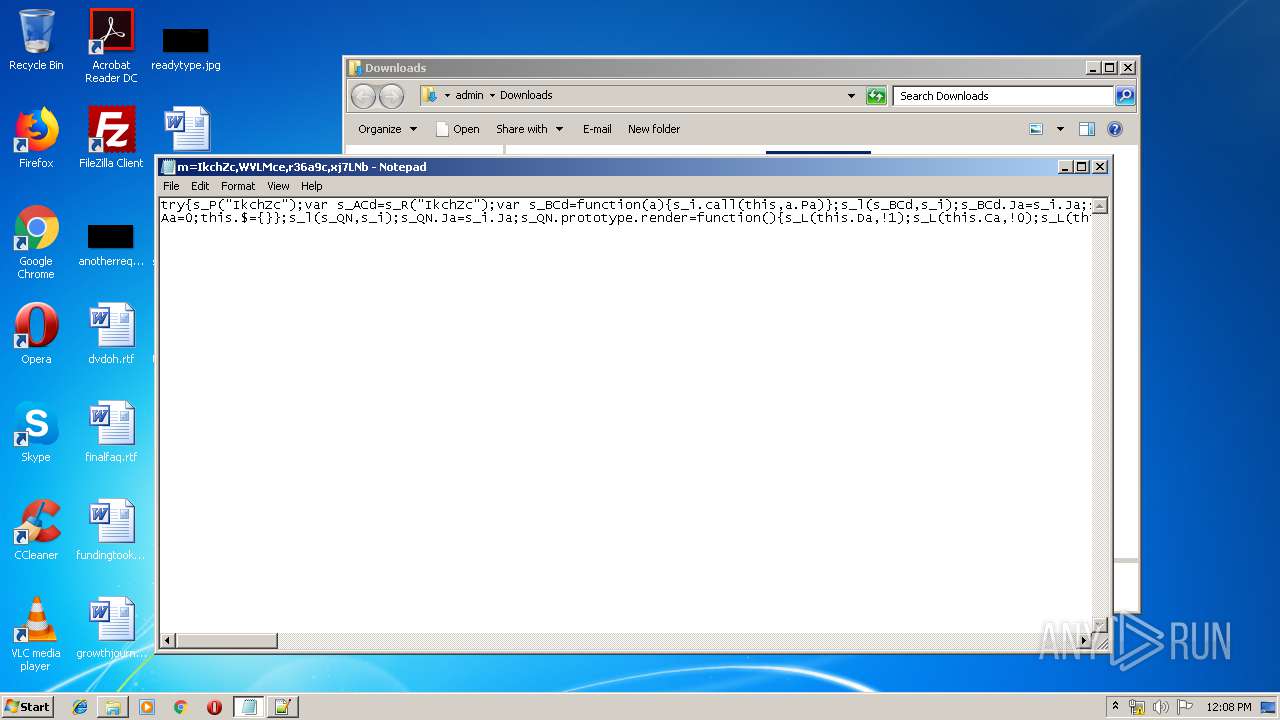
Task: Click clock showing 12:08 PM
Action: point(1228,707)
